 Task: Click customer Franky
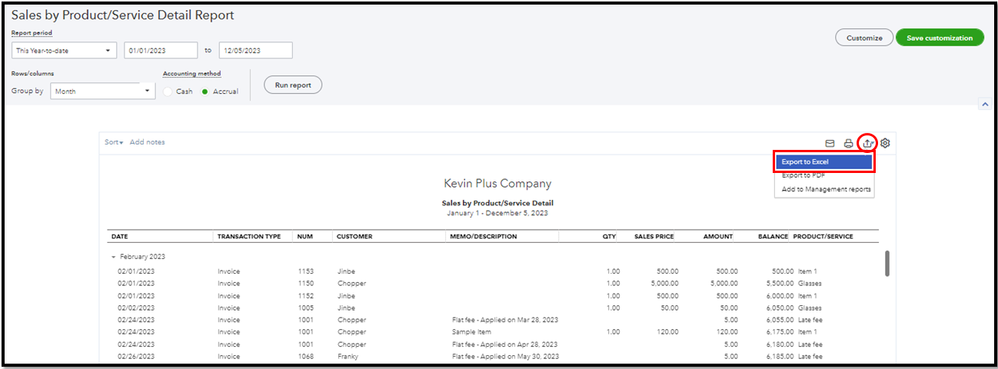pos(347,356)
